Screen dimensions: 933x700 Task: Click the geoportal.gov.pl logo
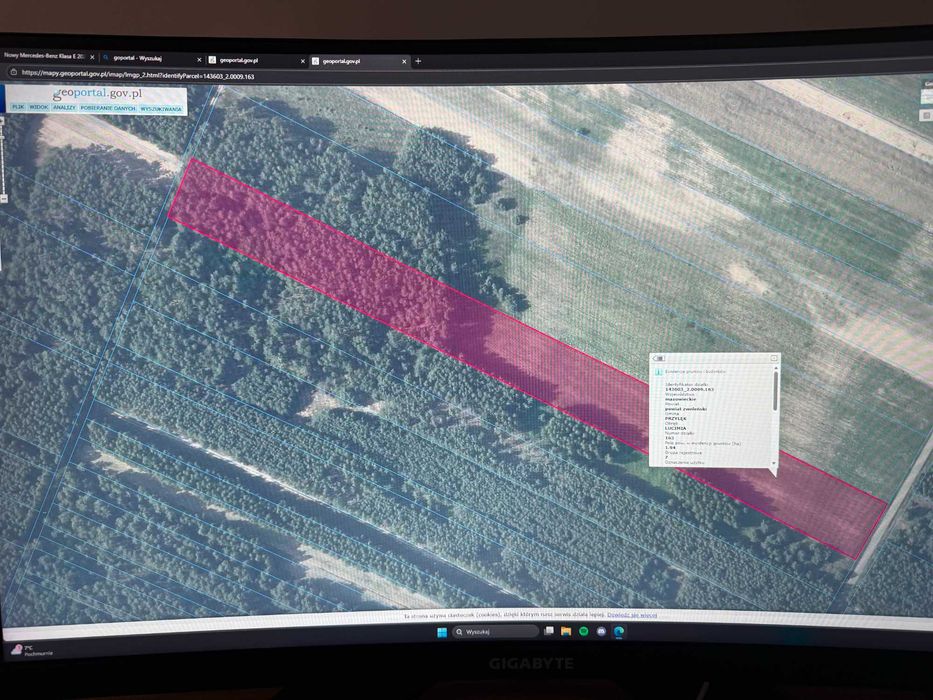tap(98, 94)
